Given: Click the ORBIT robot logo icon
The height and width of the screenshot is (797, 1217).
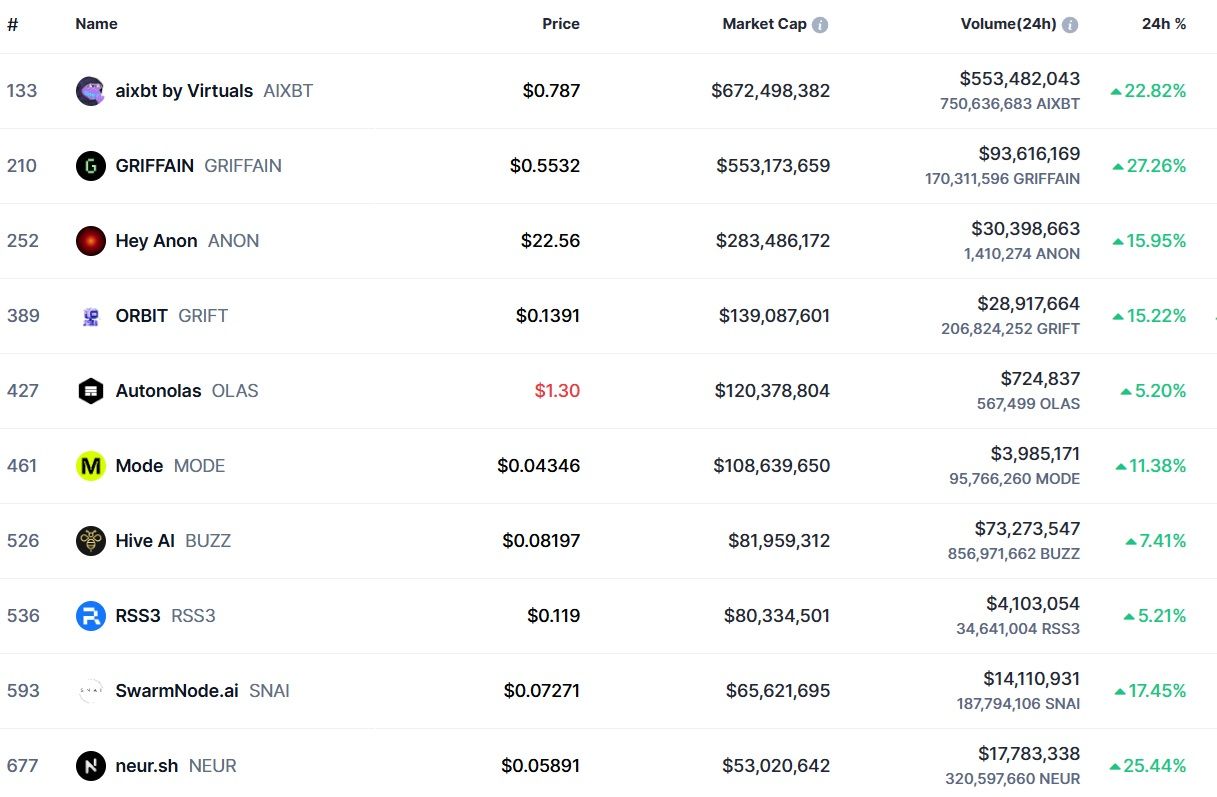Looking at the screenshot, I should click(x=90, y=316).
